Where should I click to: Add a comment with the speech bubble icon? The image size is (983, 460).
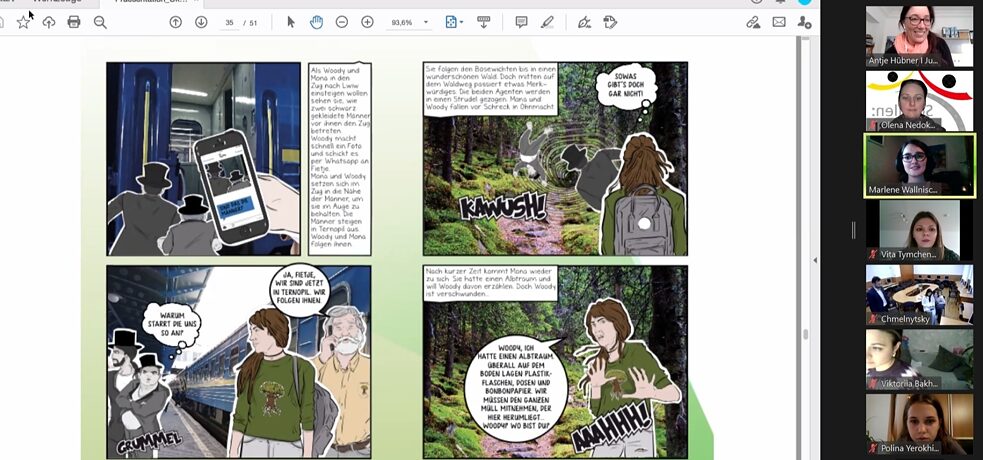tap(521, 23)
